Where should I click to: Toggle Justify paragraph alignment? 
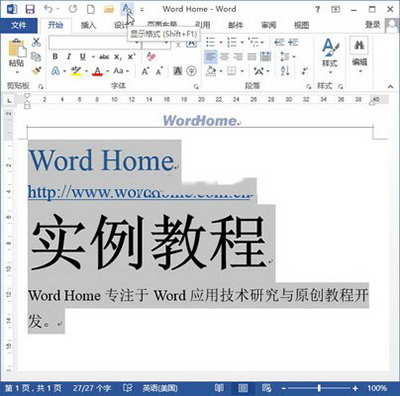[x=252, y=57]
